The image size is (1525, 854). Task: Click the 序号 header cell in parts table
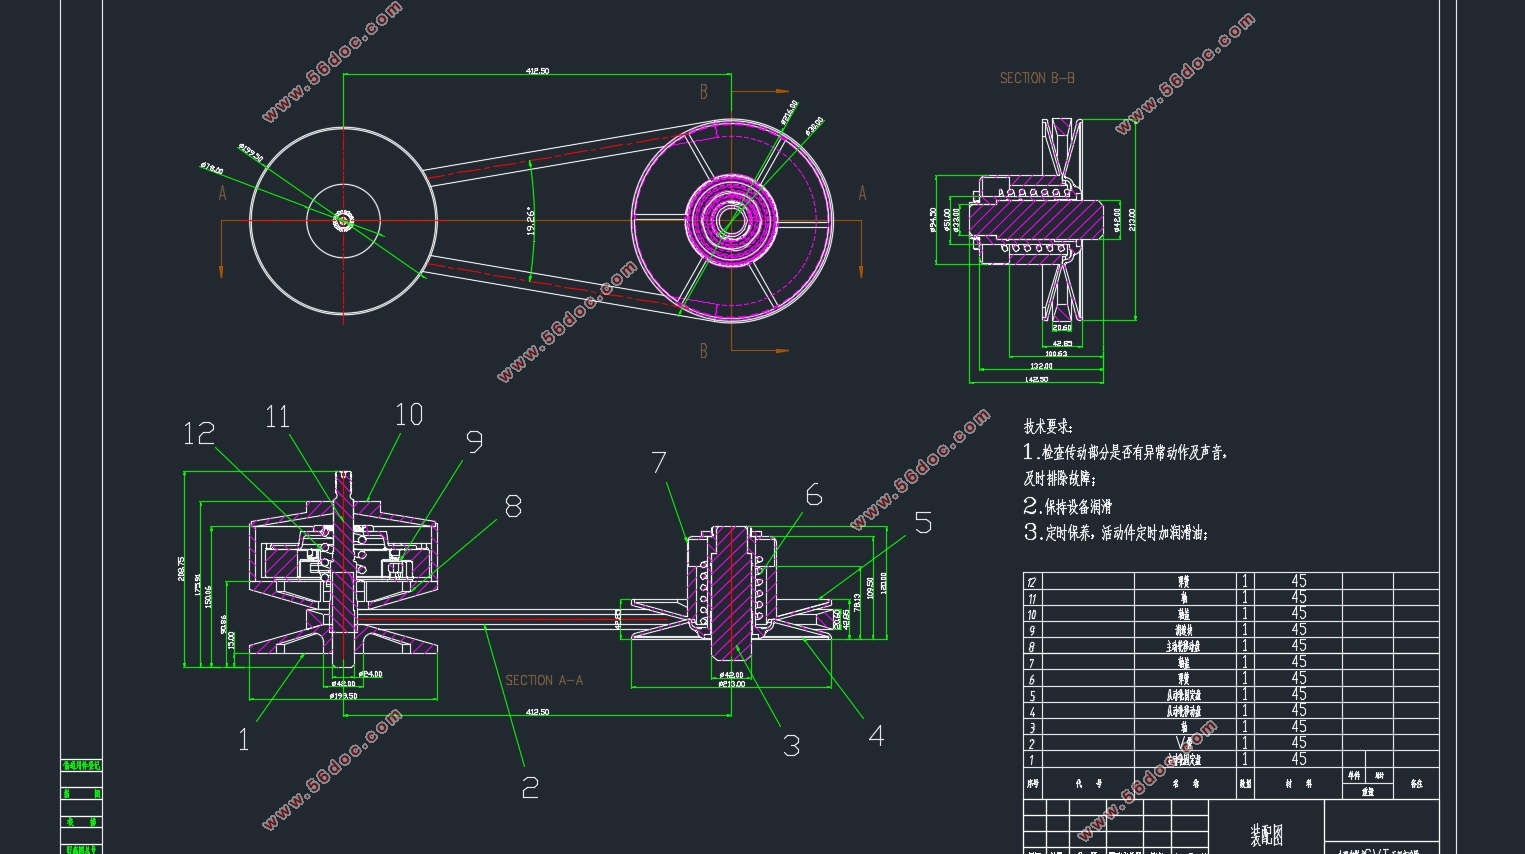click(1032, 784)
